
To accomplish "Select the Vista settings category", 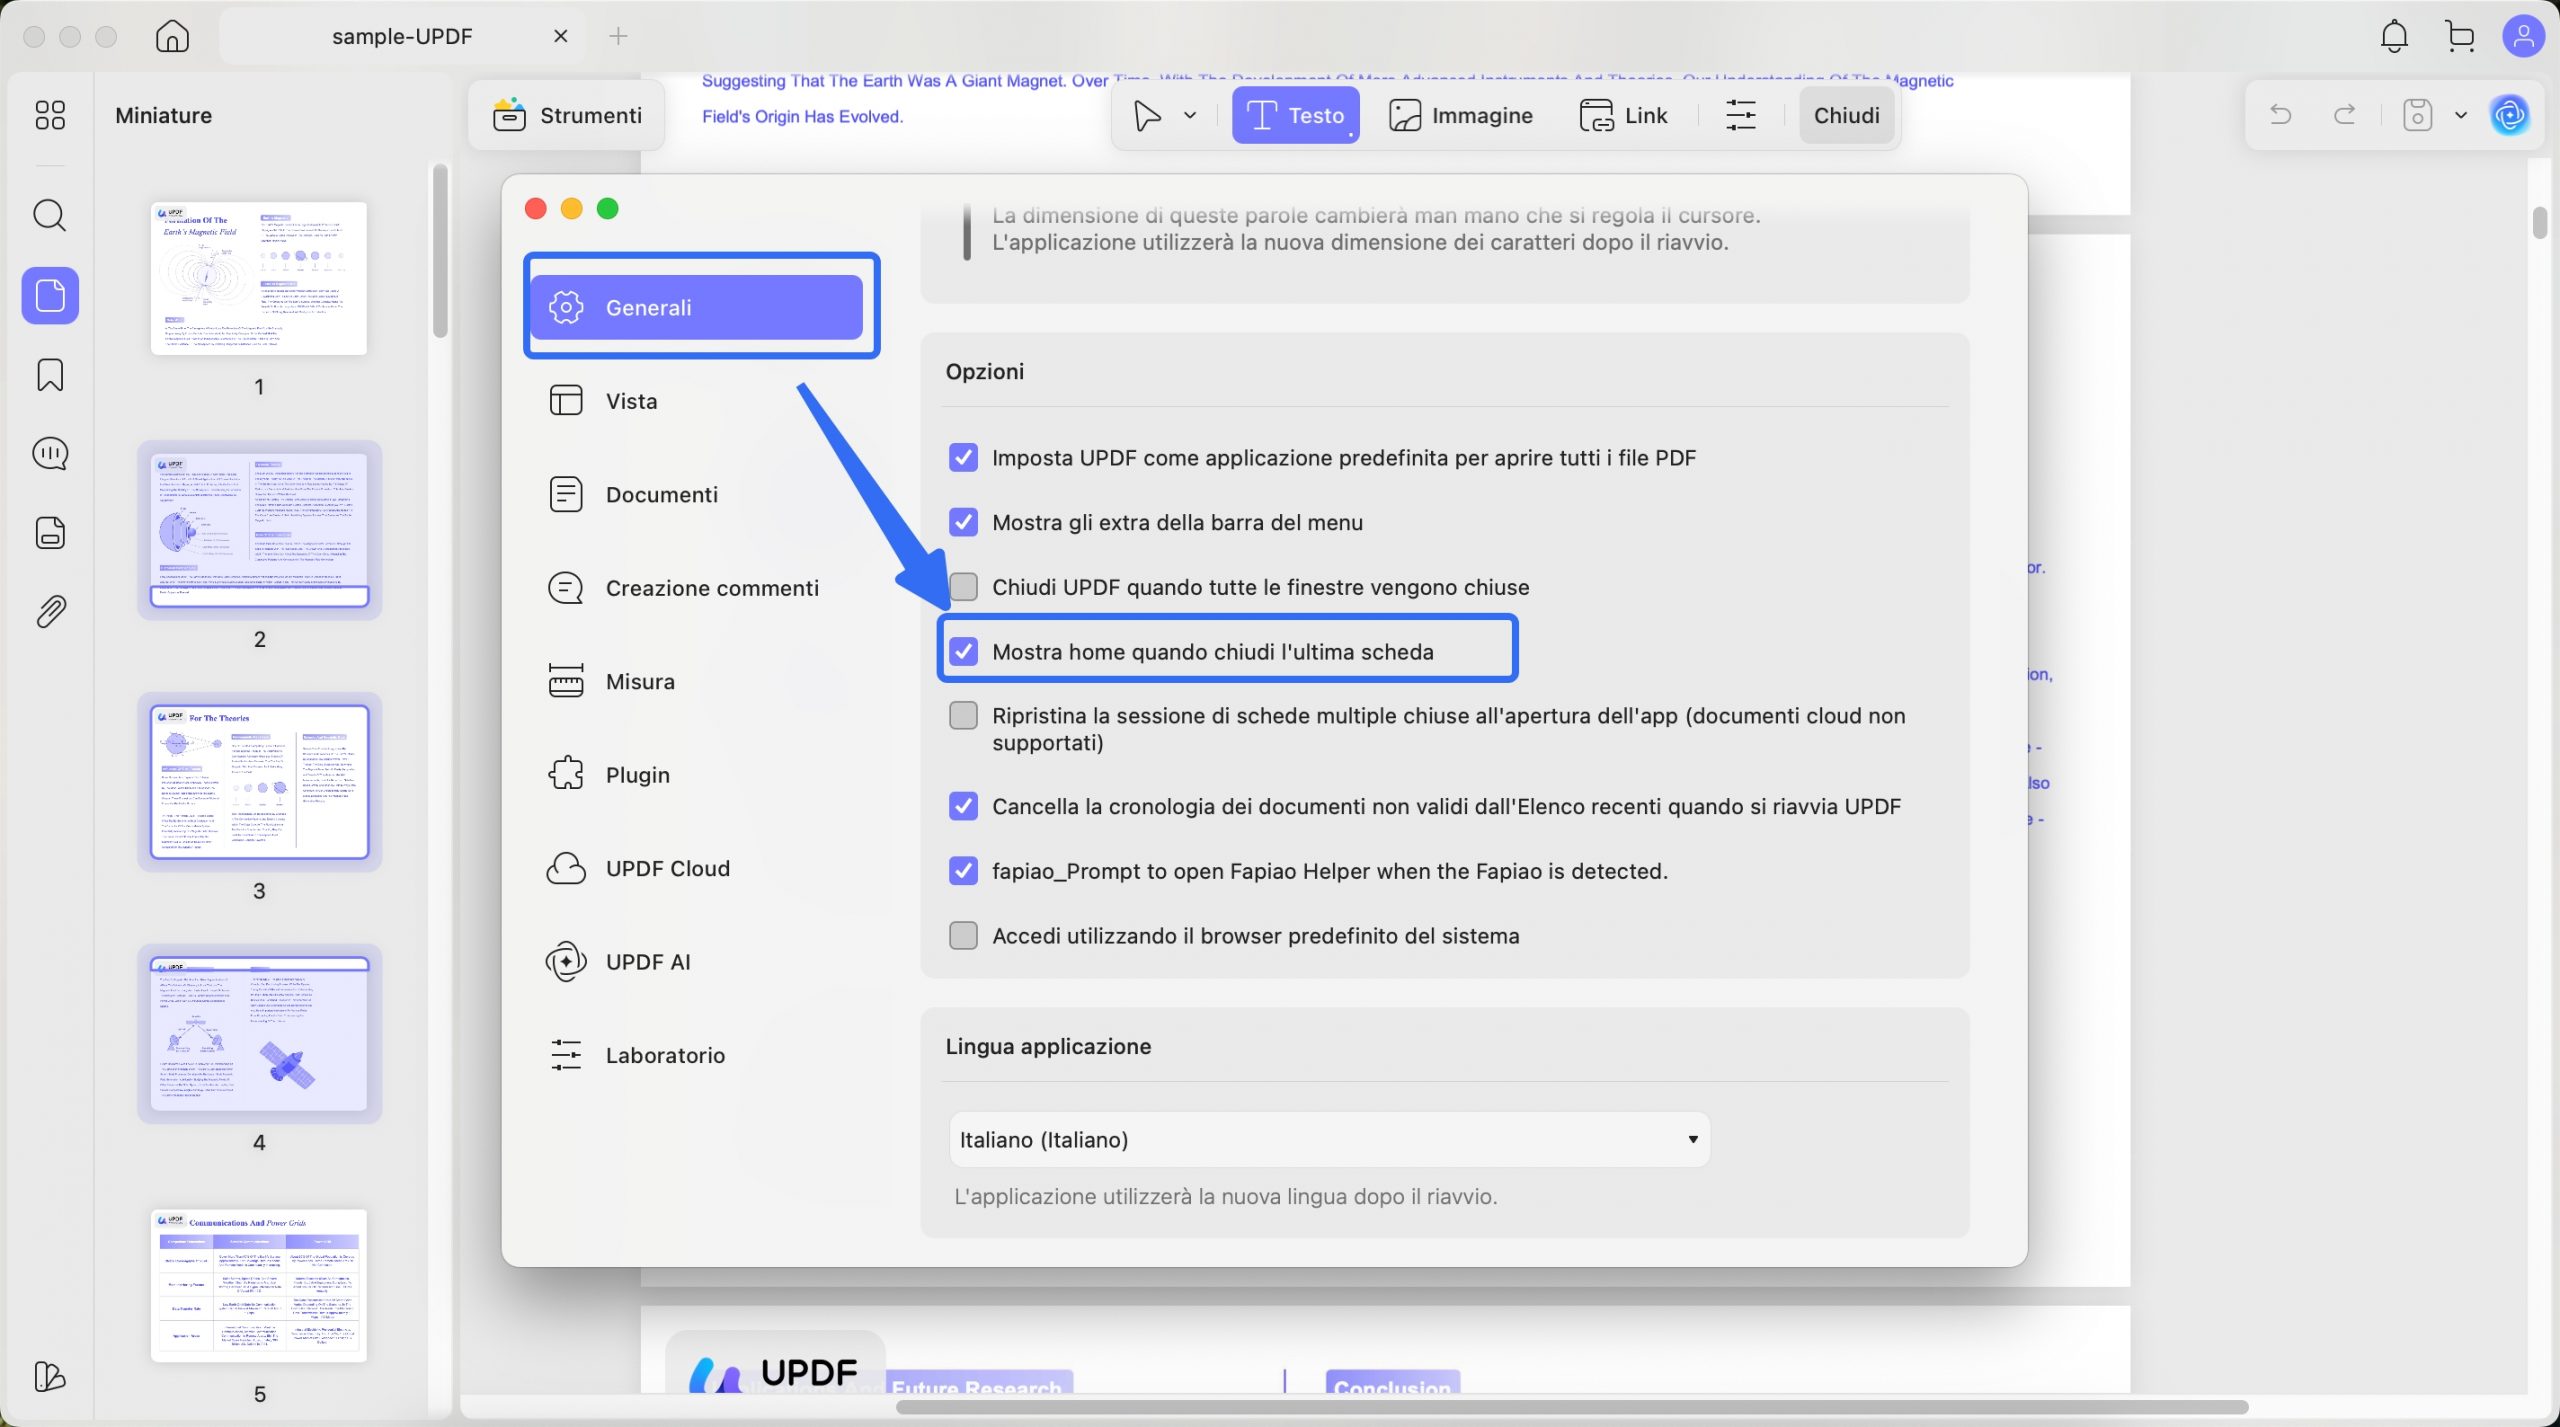I will (x=631, y=401).
